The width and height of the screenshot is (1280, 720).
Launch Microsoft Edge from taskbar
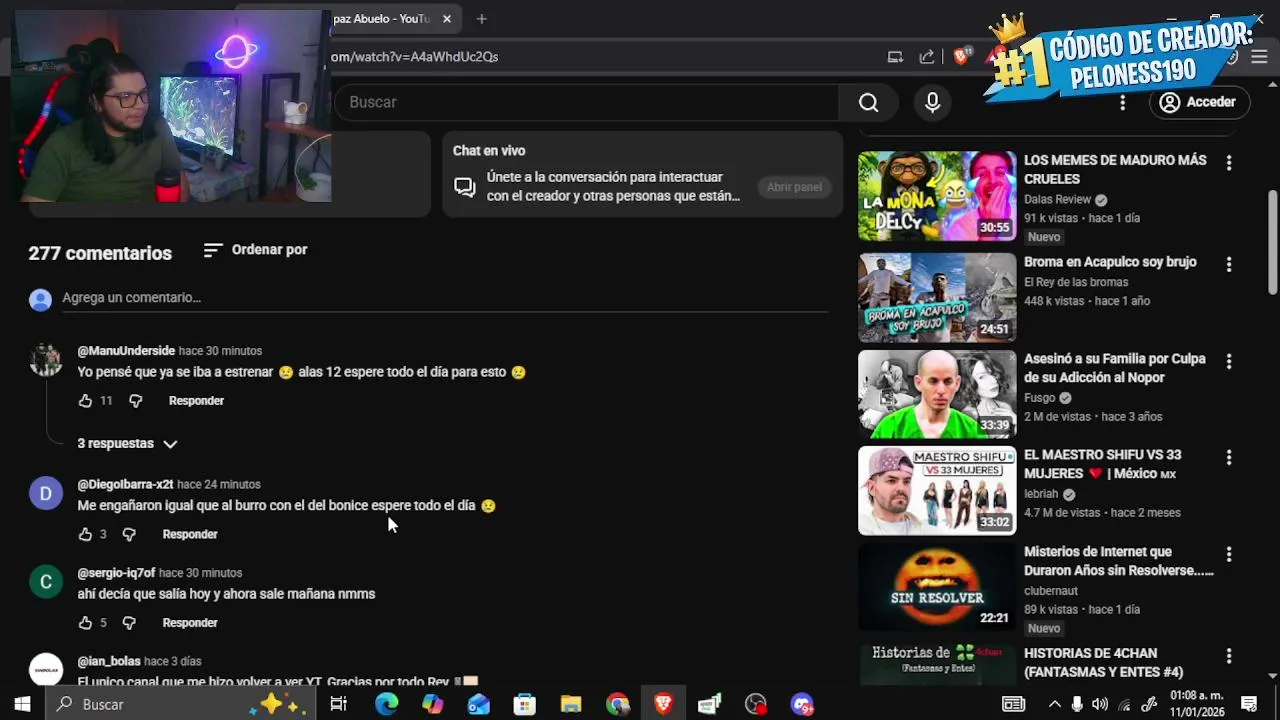point(386,704)
